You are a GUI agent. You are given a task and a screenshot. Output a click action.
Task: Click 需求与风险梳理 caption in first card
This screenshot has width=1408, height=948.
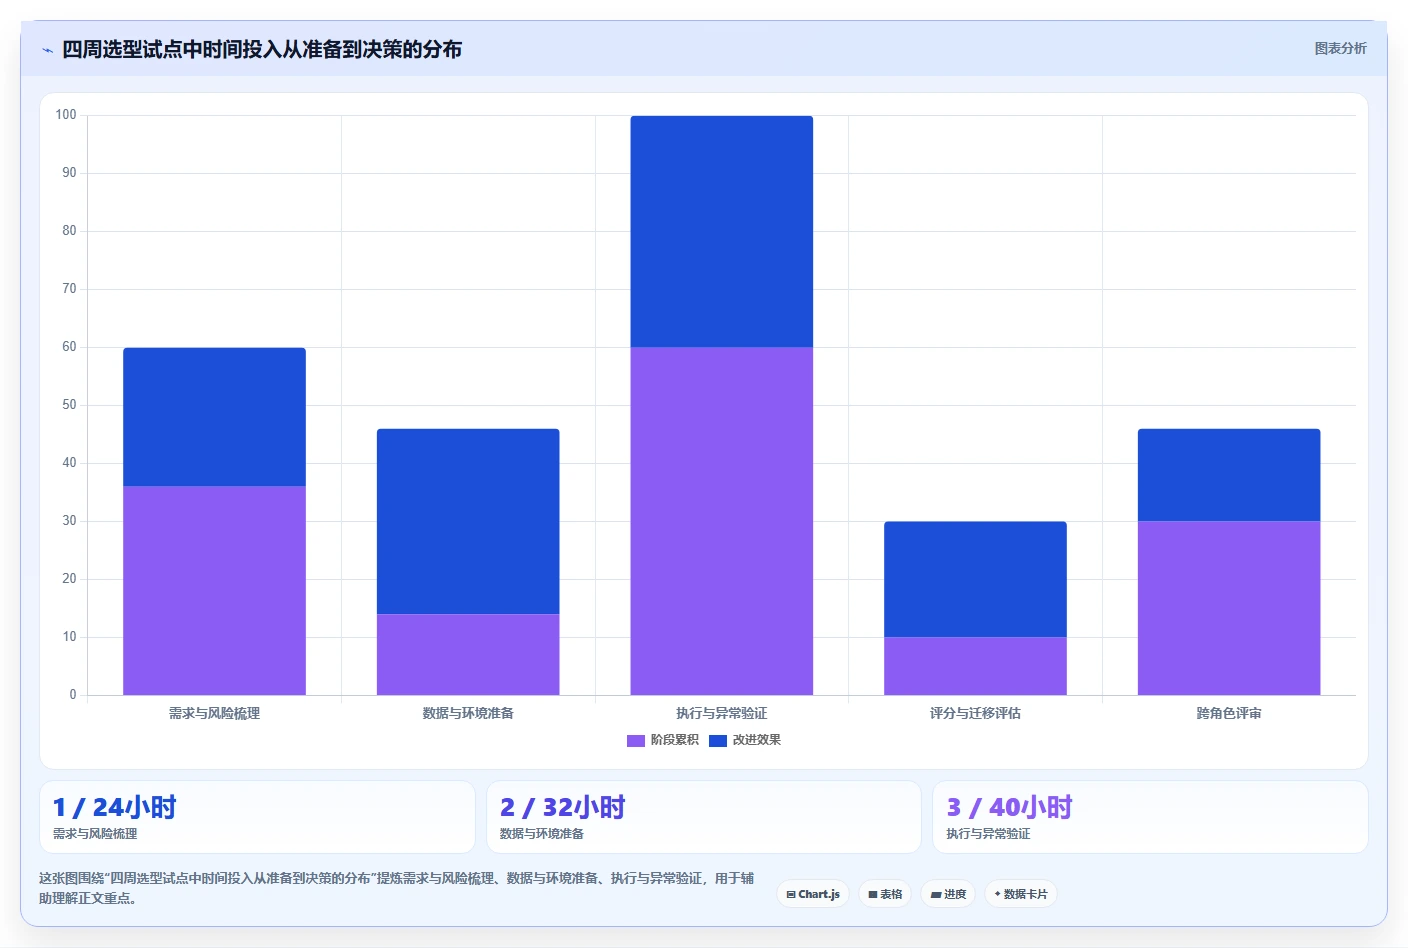click(95, 833)
